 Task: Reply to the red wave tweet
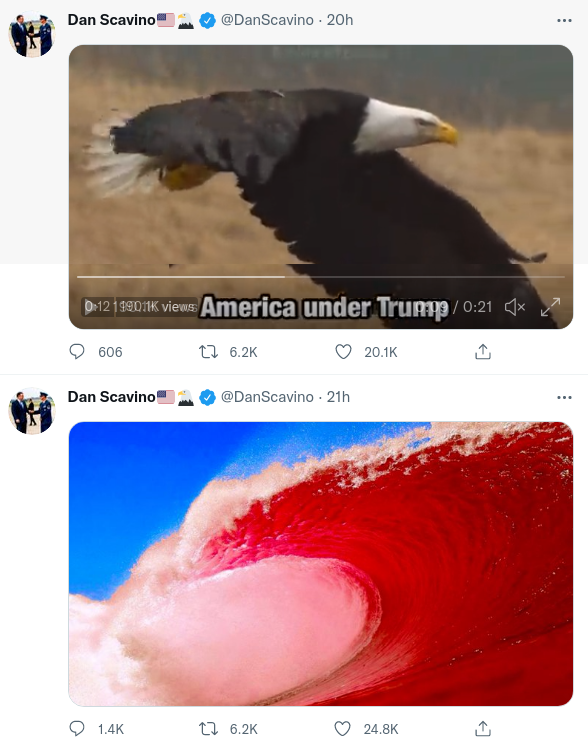pyautogui.click(x=77, y=728)
